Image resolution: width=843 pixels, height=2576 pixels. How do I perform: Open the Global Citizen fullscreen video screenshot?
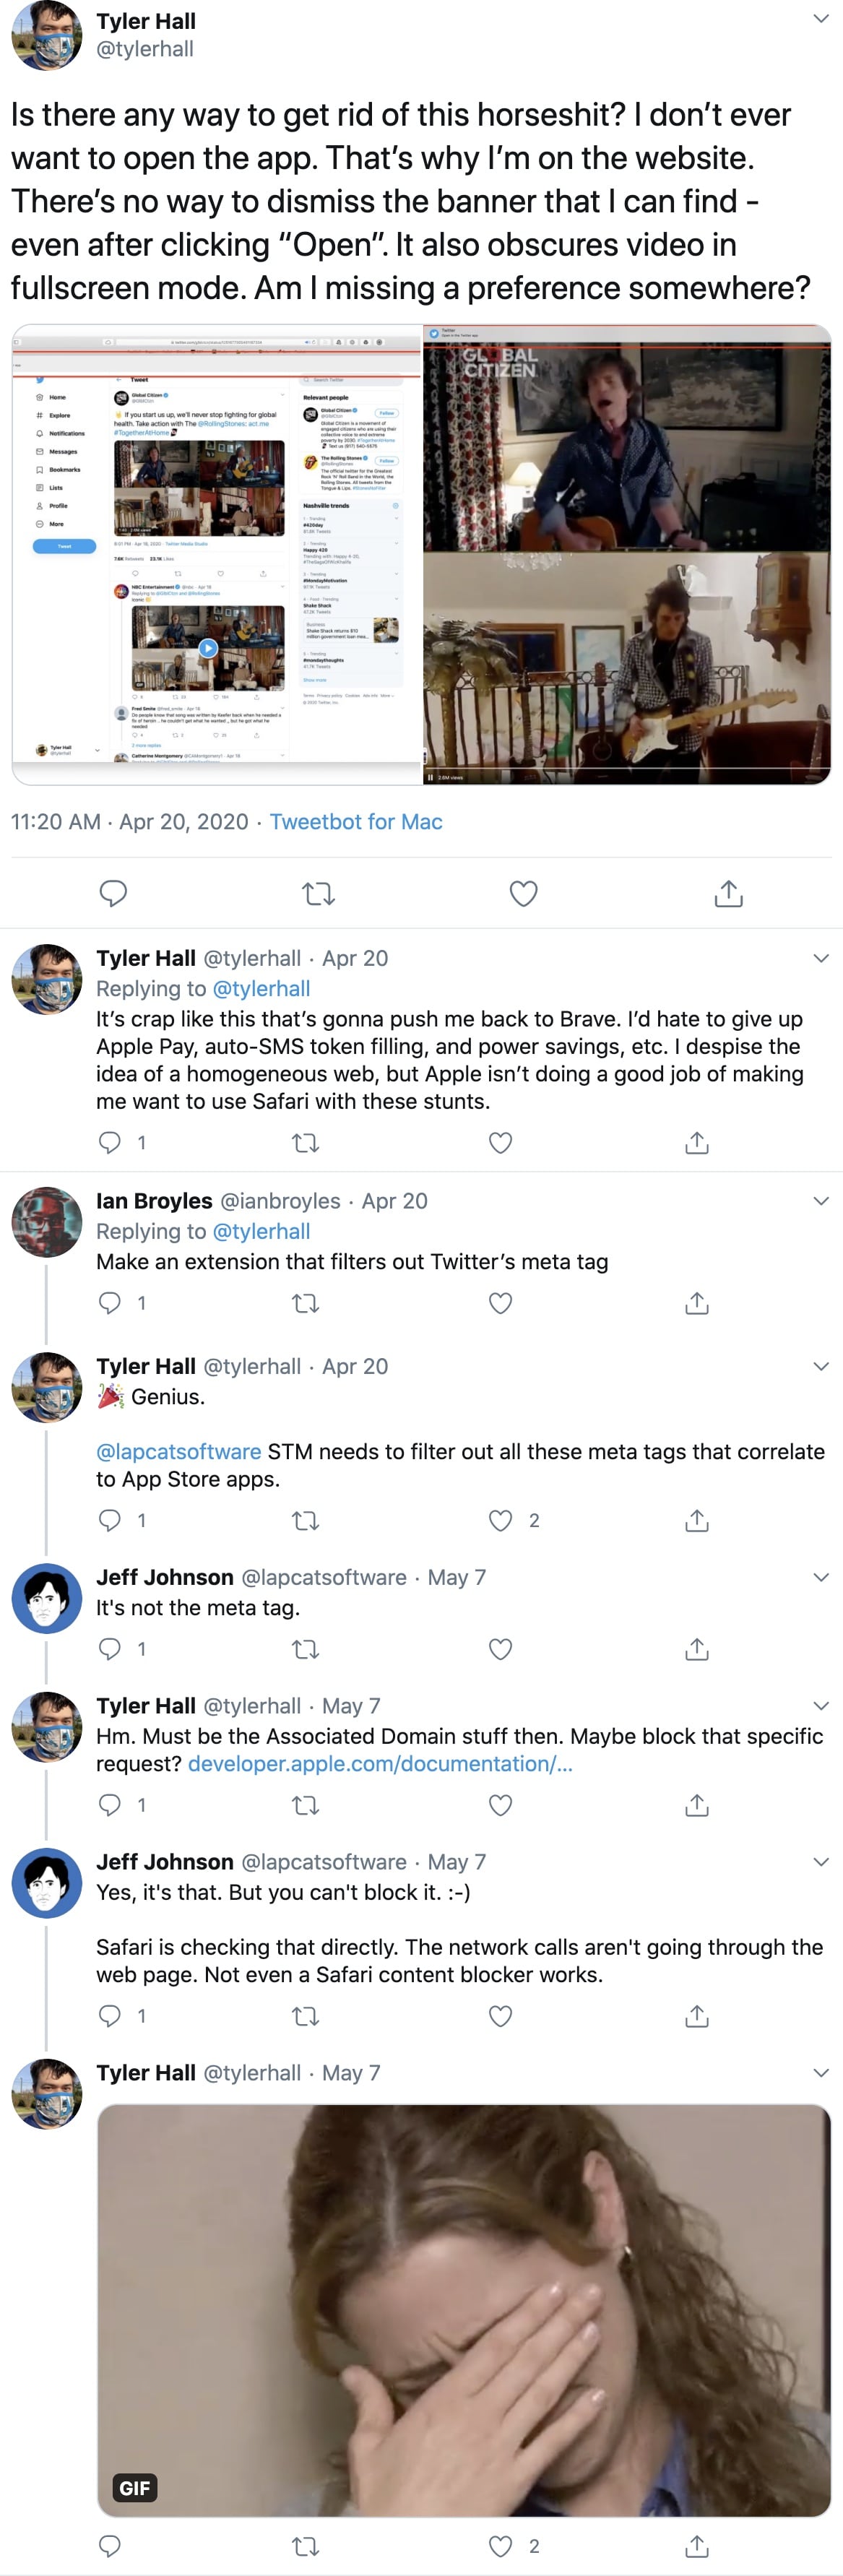627,554
